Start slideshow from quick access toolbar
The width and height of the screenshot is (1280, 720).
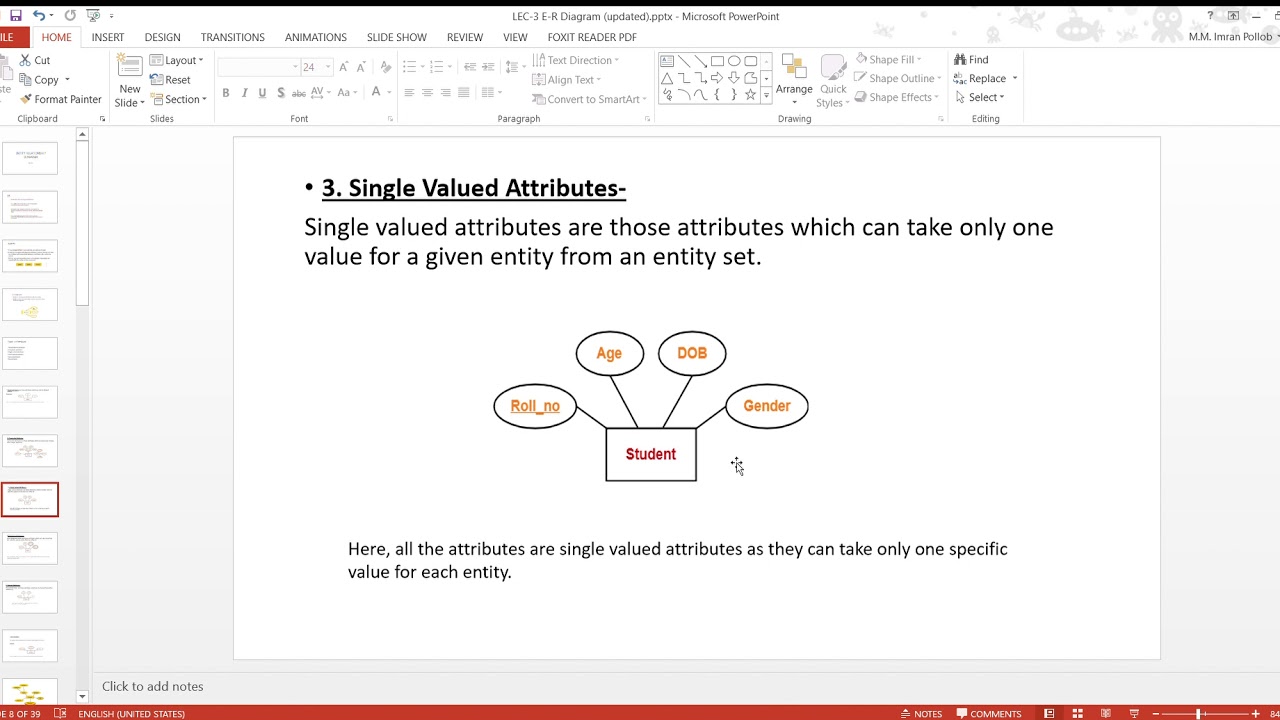[93, 15]
